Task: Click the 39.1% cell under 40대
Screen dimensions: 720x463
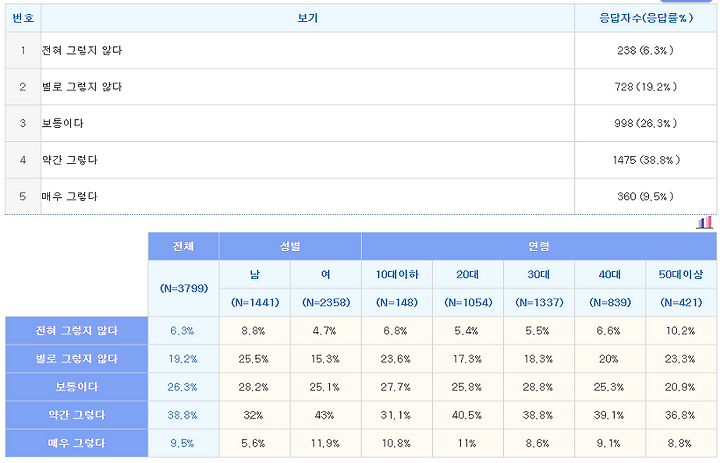Action: coord(609,415)
